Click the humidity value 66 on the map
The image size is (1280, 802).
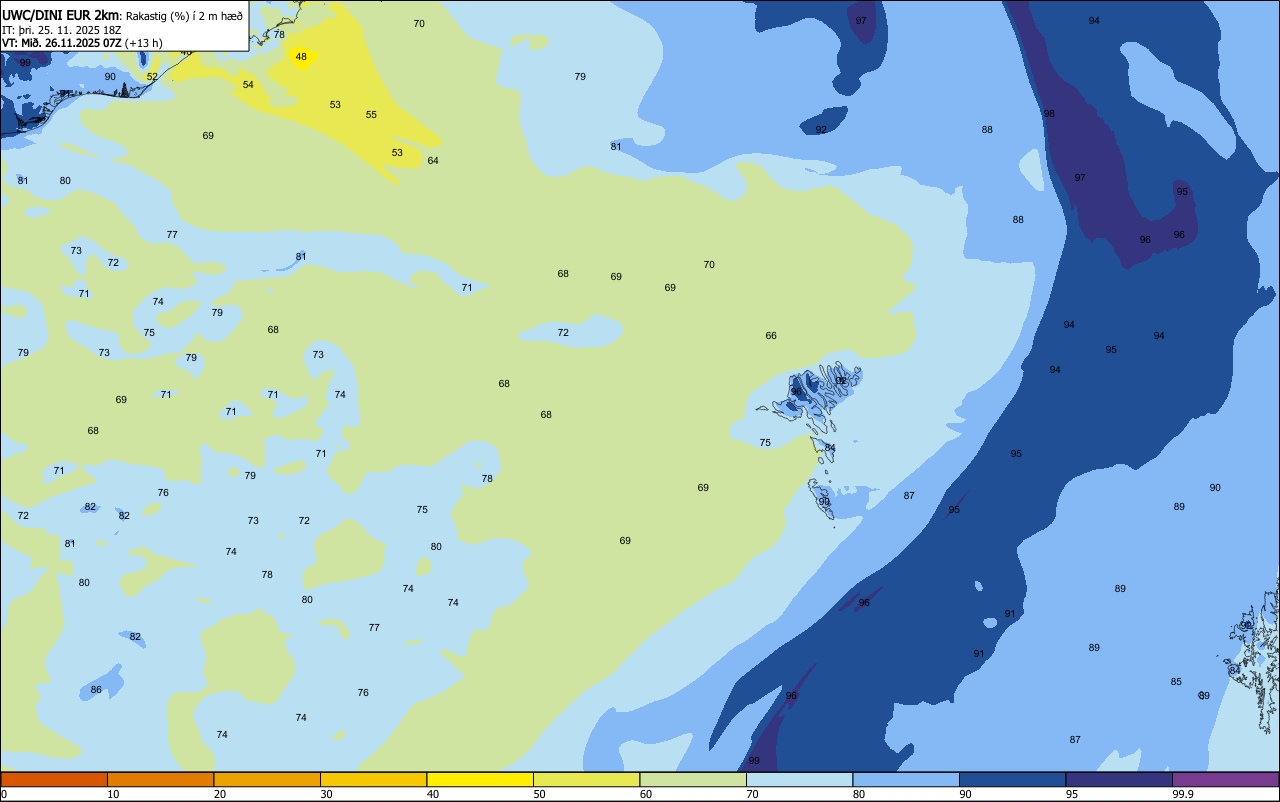[771, 336]
